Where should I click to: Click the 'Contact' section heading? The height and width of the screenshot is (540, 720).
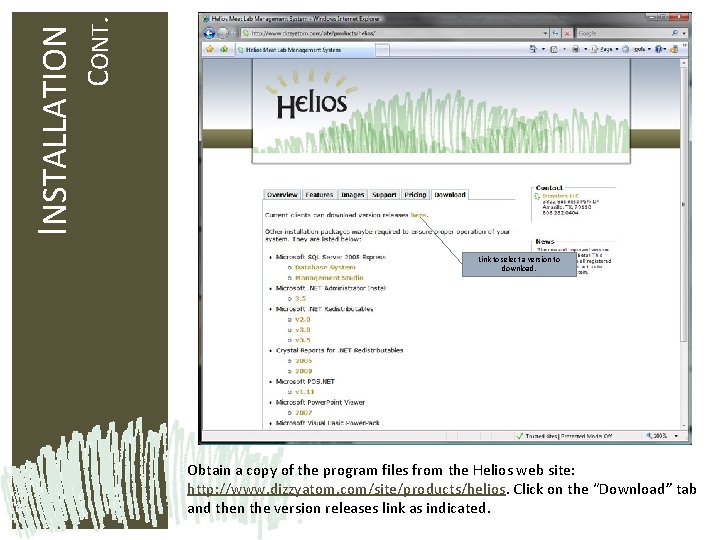549,188
